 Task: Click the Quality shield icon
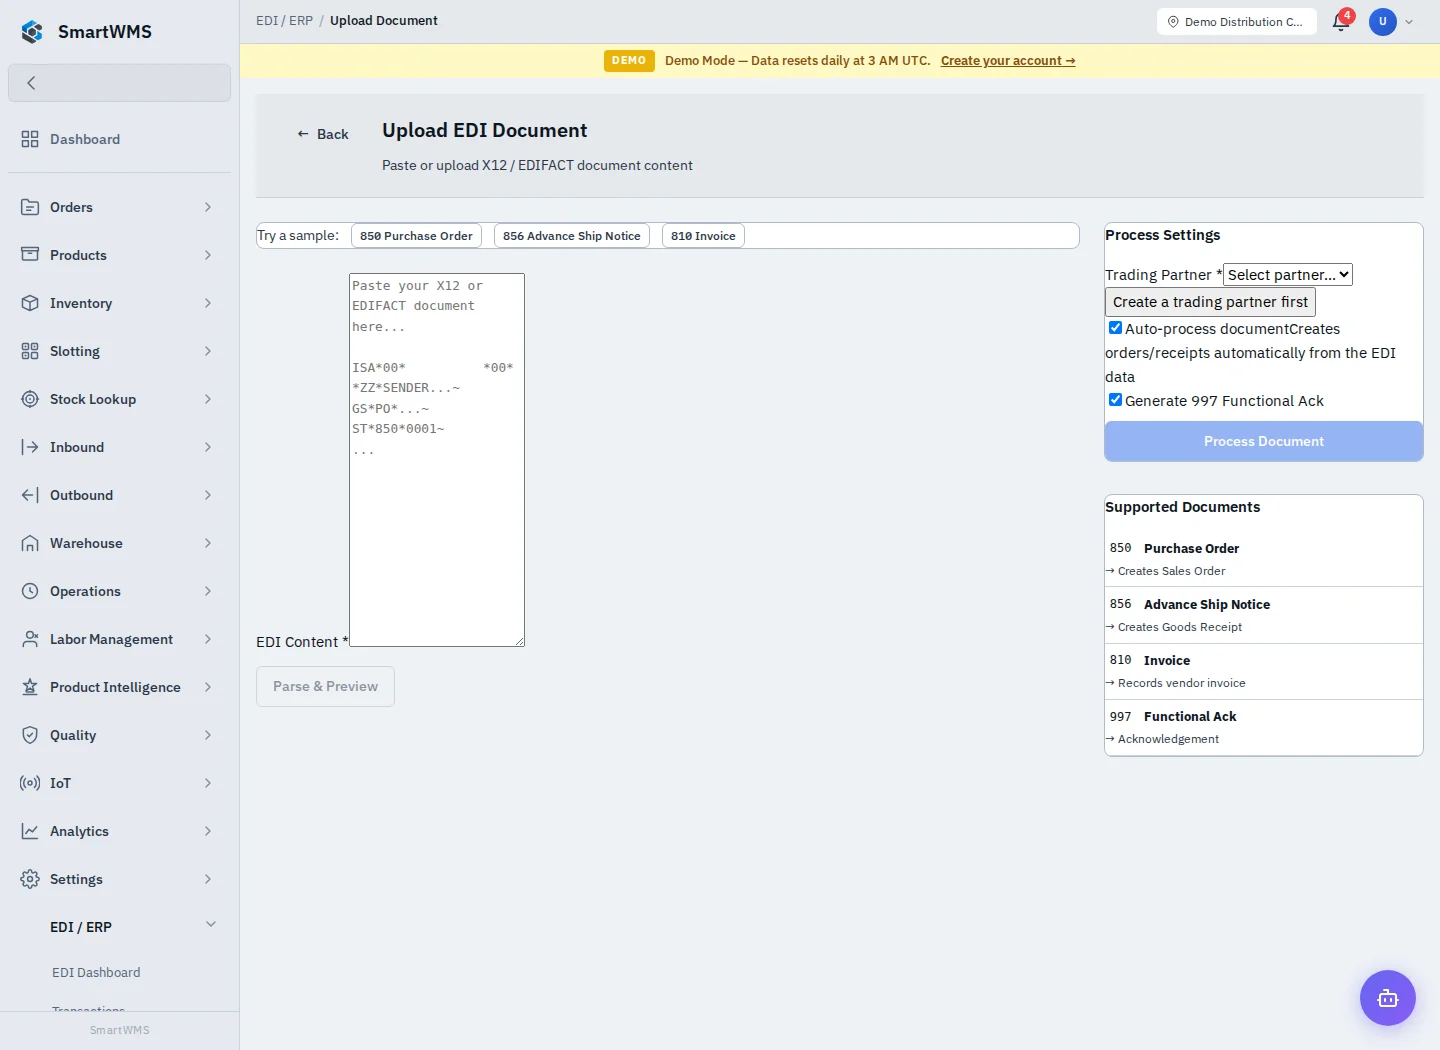pyautogui.click(x=30, y=735)
